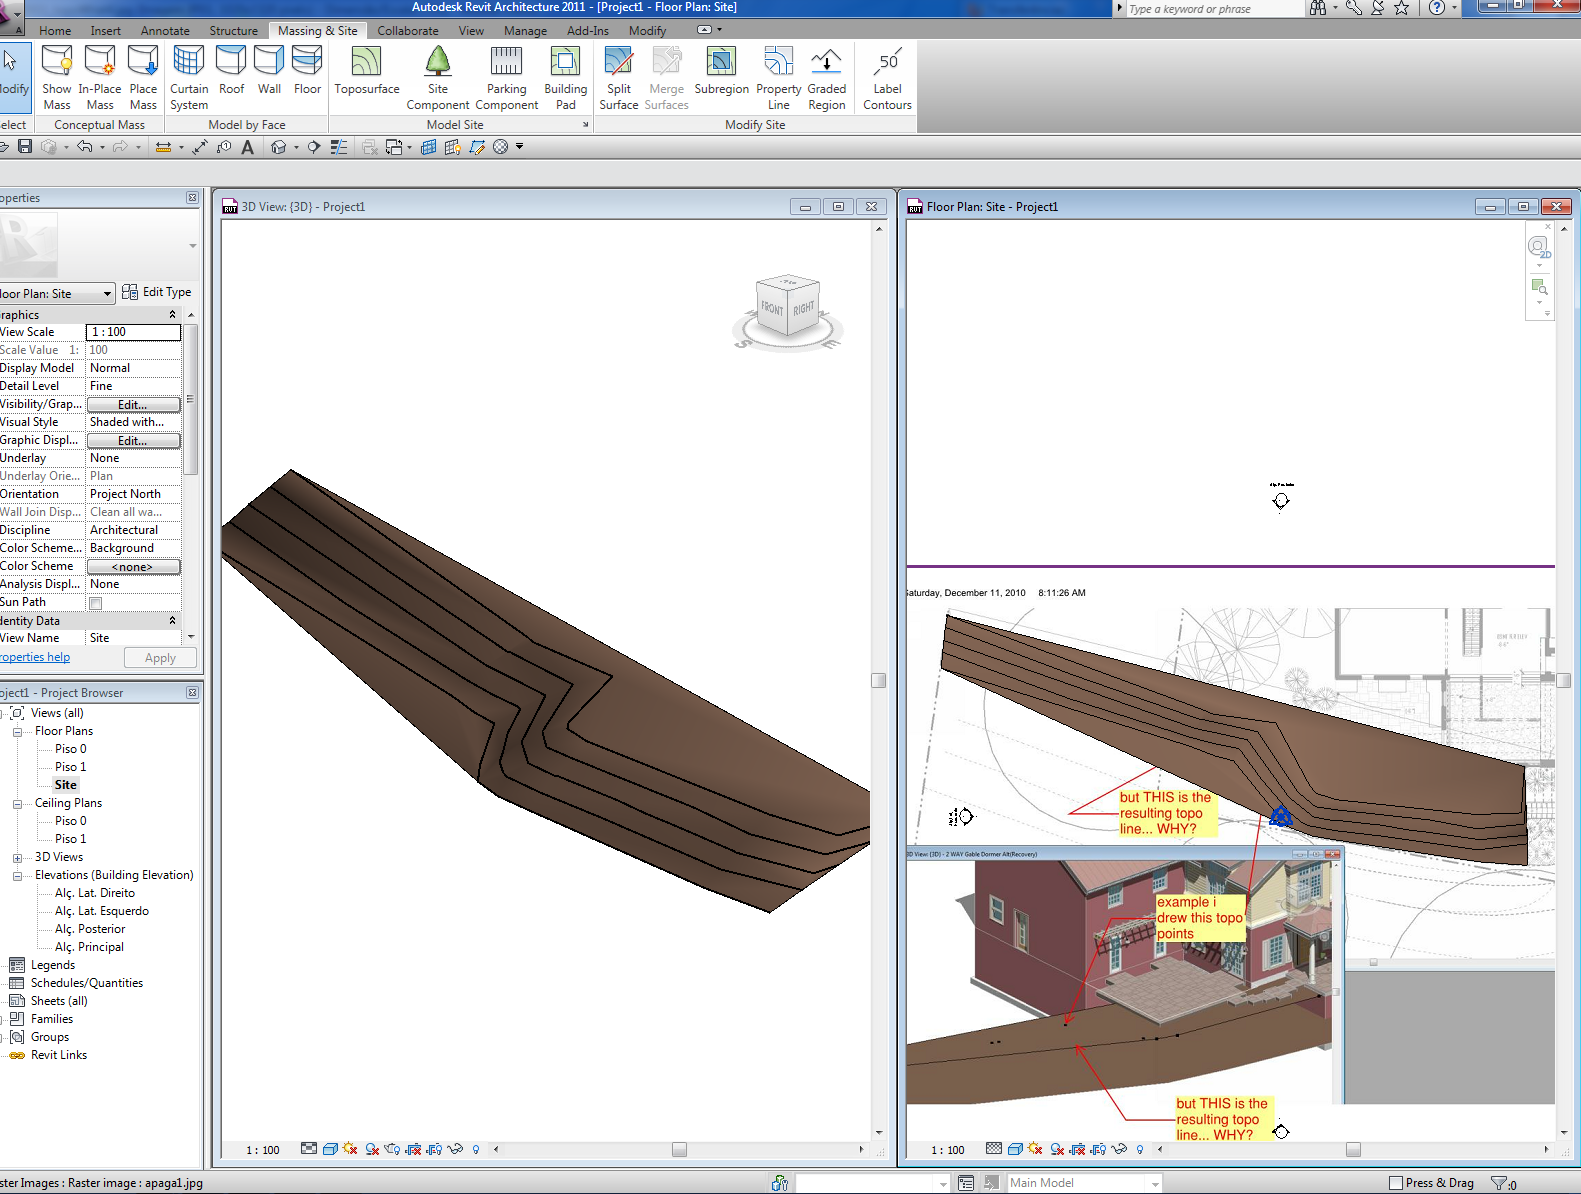Toggle the Sun Path checkbox
Viewport: 1581px width, 1194px height.
coord(96,603)
